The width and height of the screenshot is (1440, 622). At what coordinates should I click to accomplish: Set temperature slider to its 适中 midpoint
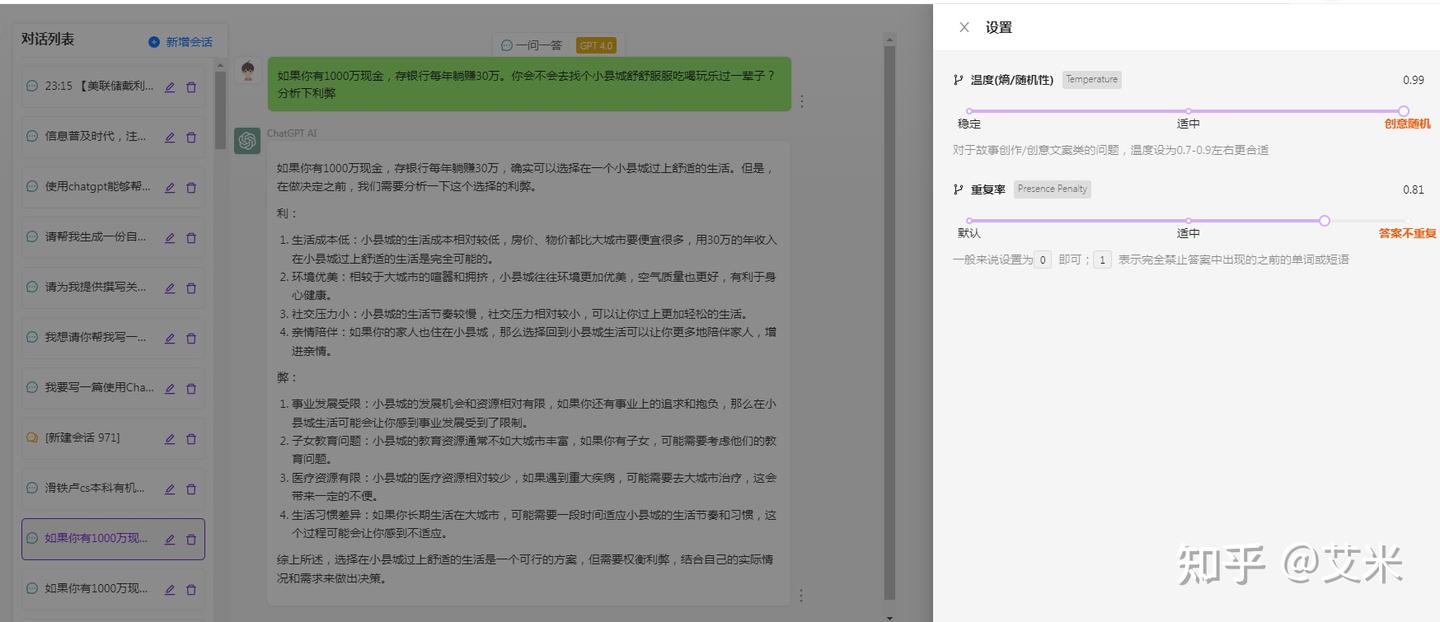[x=1188, y=111]
